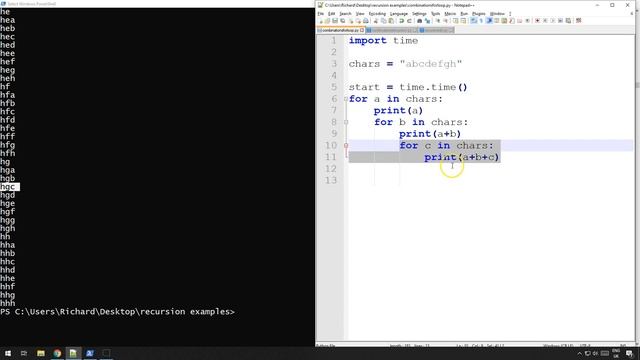Switch to the second document tab
The height and width of the screenshot is (360, 640).
click(x=391, y=30)
